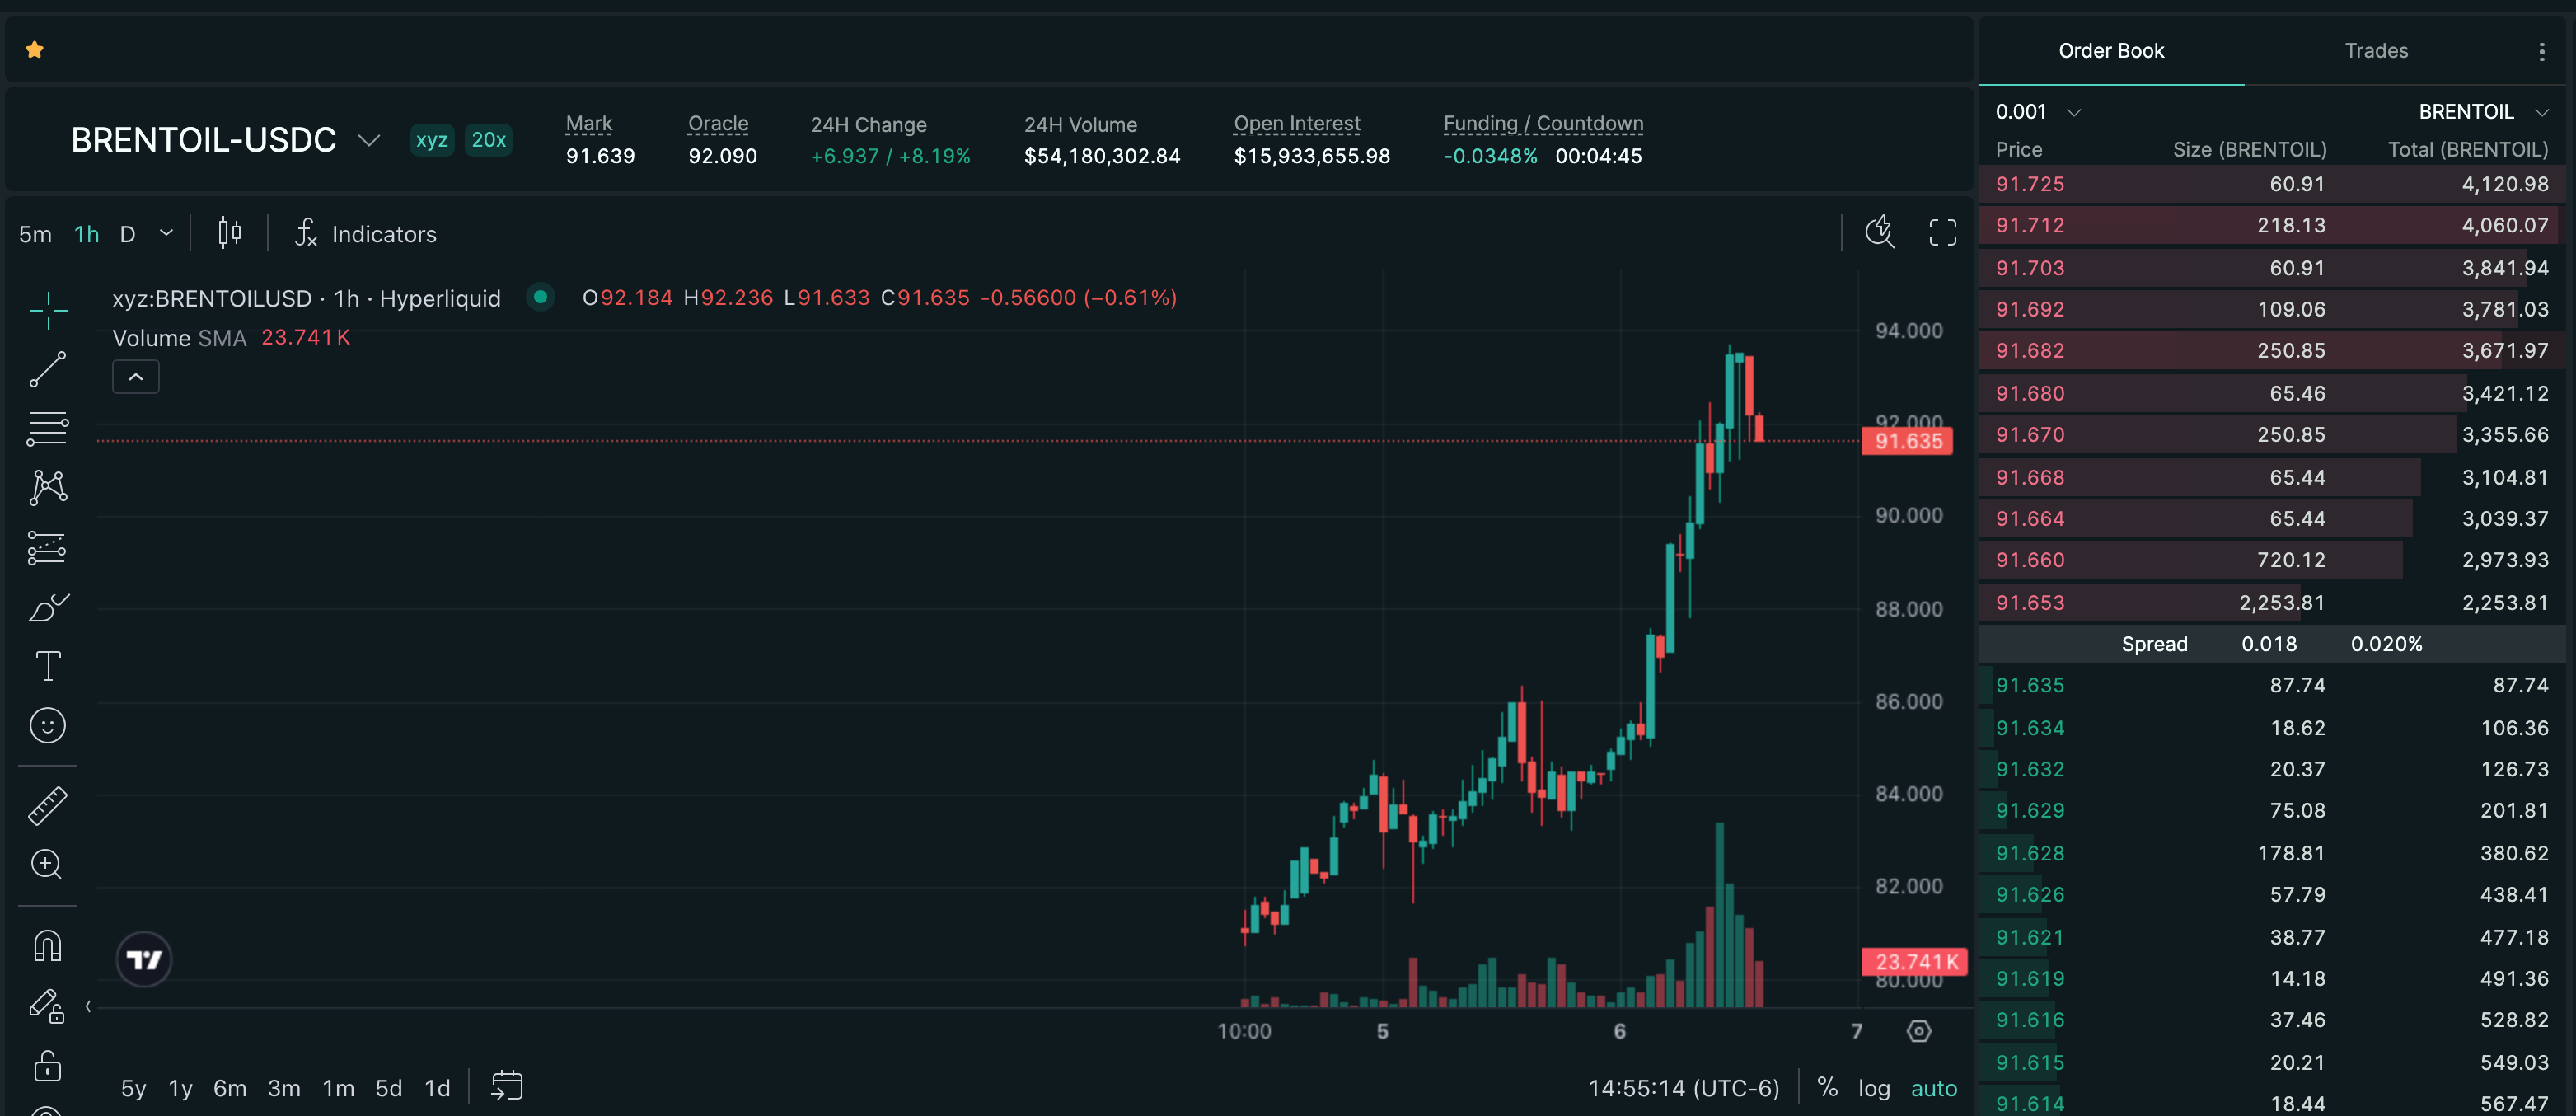Screen dimensions: 2576x1116
Task: Toggle auto scale on price axis
Action: [x=1933, y=1088]
